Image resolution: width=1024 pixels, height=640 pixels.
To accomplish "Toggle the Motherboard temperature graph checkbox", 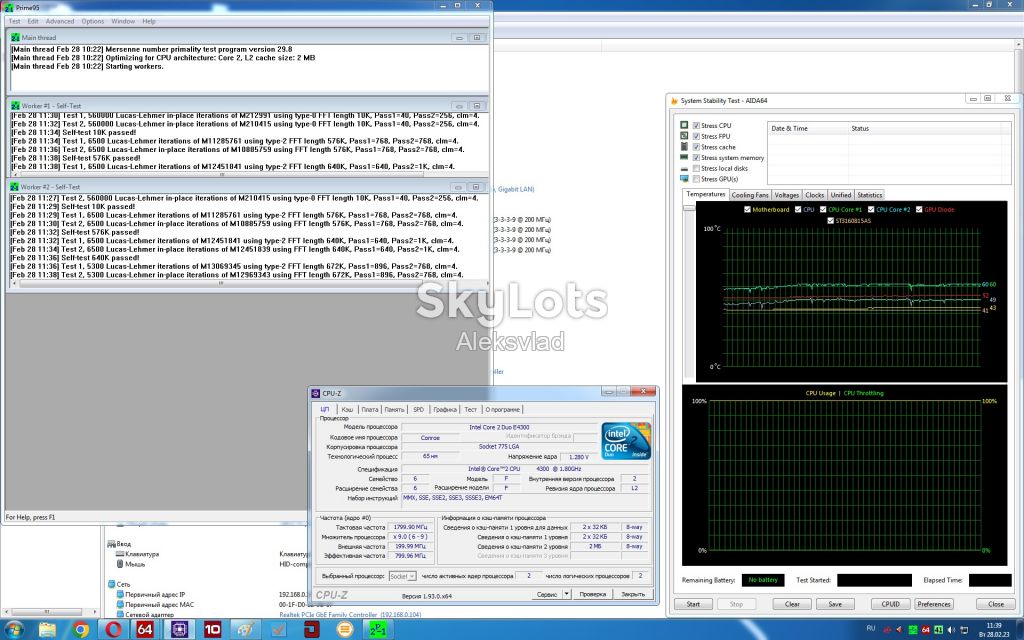I will click(x=747, y=210).
